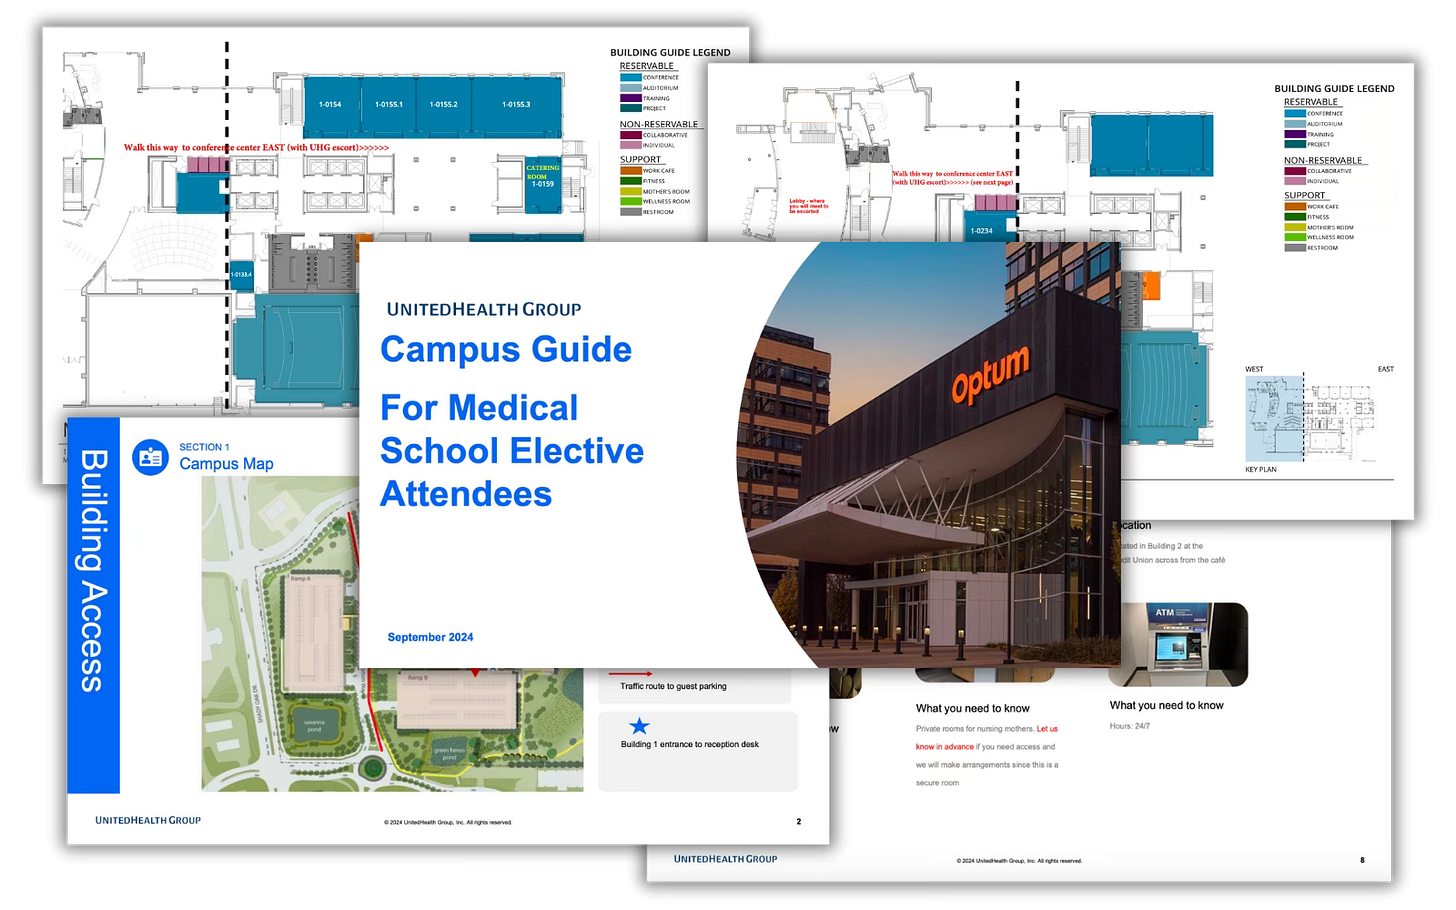Select room 1-0155.2 on the floor plan
Image resolution: width=1456 pixels, height=910 pixels.
[x=444, y=105]
